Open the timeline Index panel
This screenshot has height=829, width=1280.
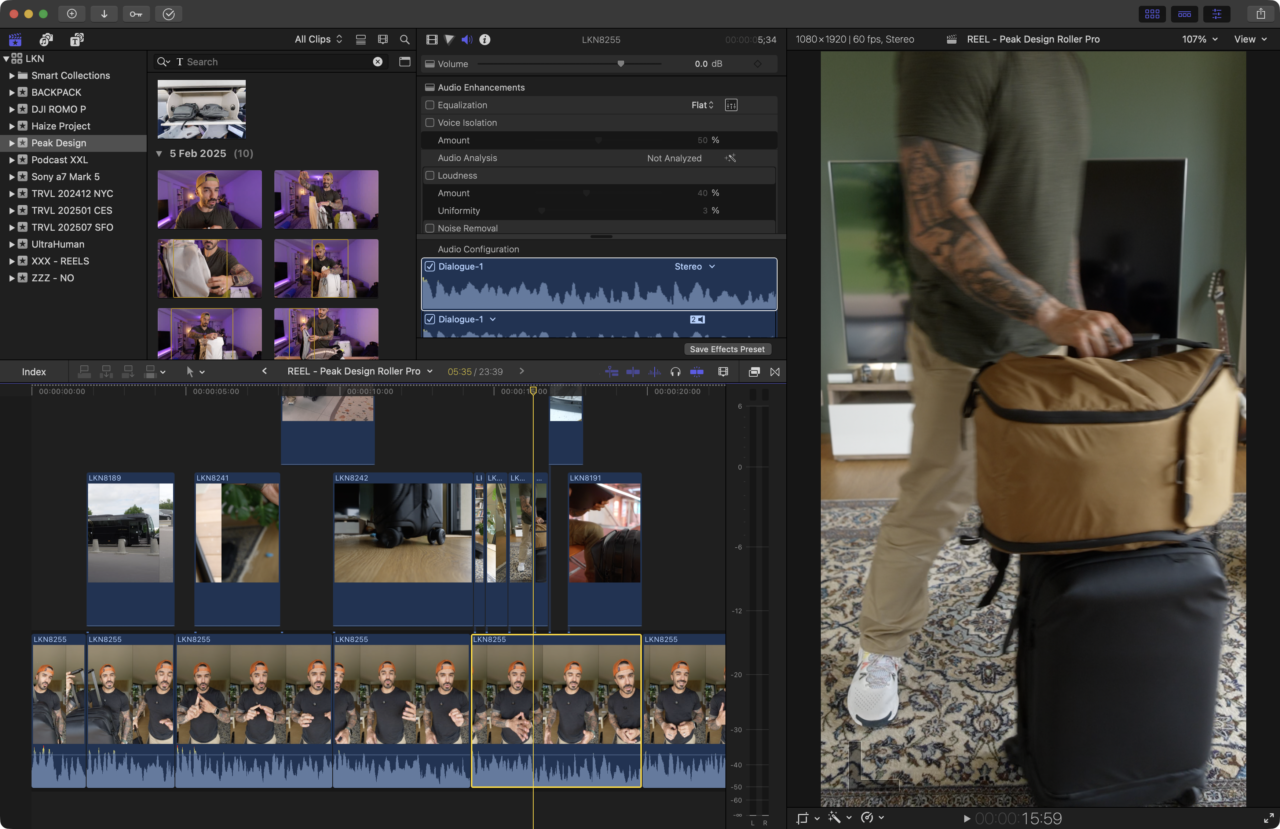click(x=33, y=371)
